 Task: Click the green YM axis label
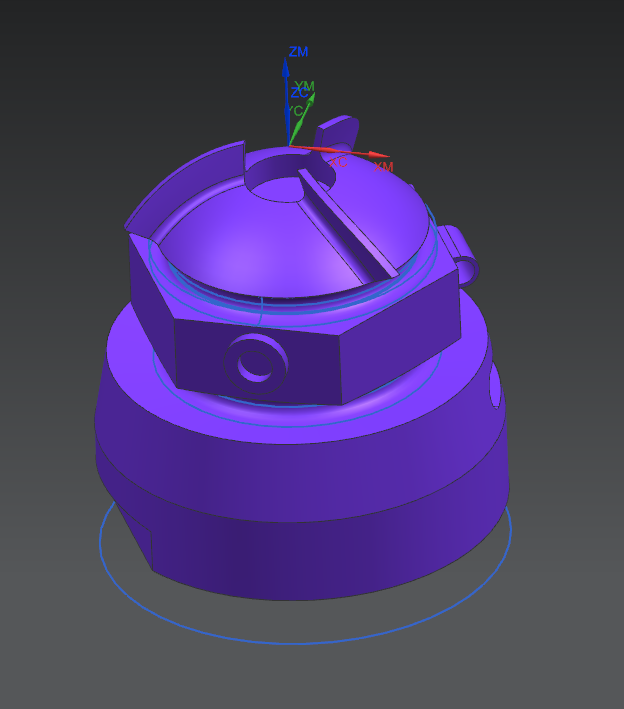tap(305, 87)
